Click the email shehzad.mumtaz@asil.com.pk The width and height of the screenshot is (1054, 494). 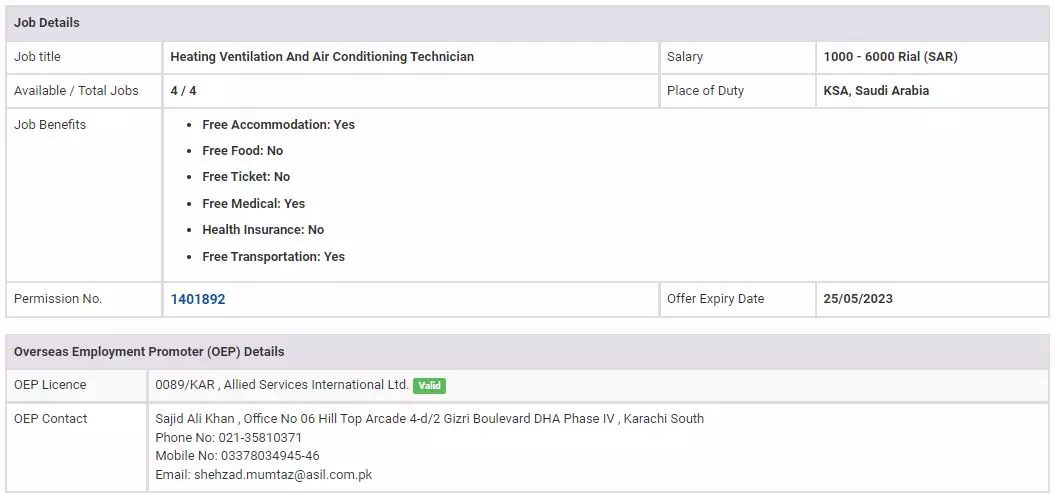pyautogui.click(x=264, y=475)
